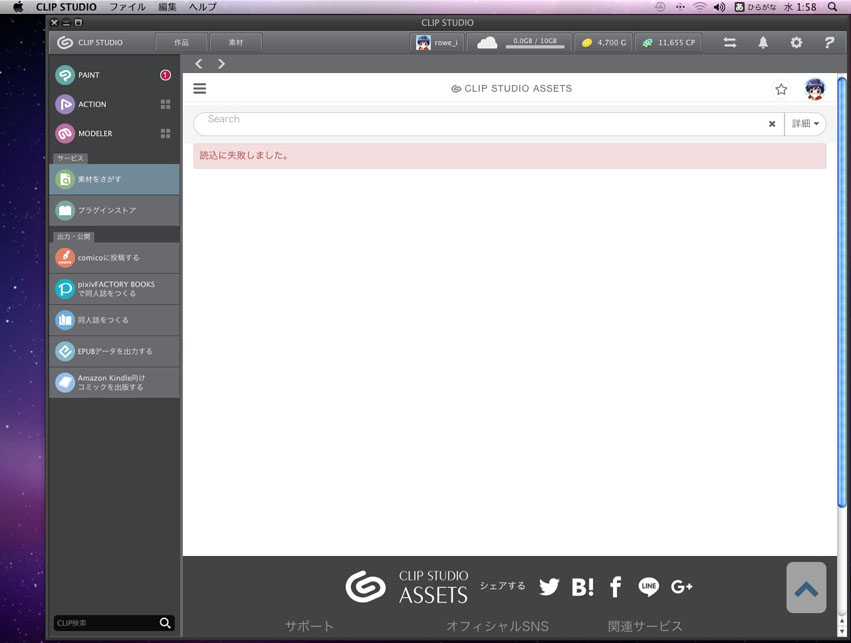This screenshot has height=643, width=851.
Task: Open the hamburger menu in Assets
Action: pos(200,89)
